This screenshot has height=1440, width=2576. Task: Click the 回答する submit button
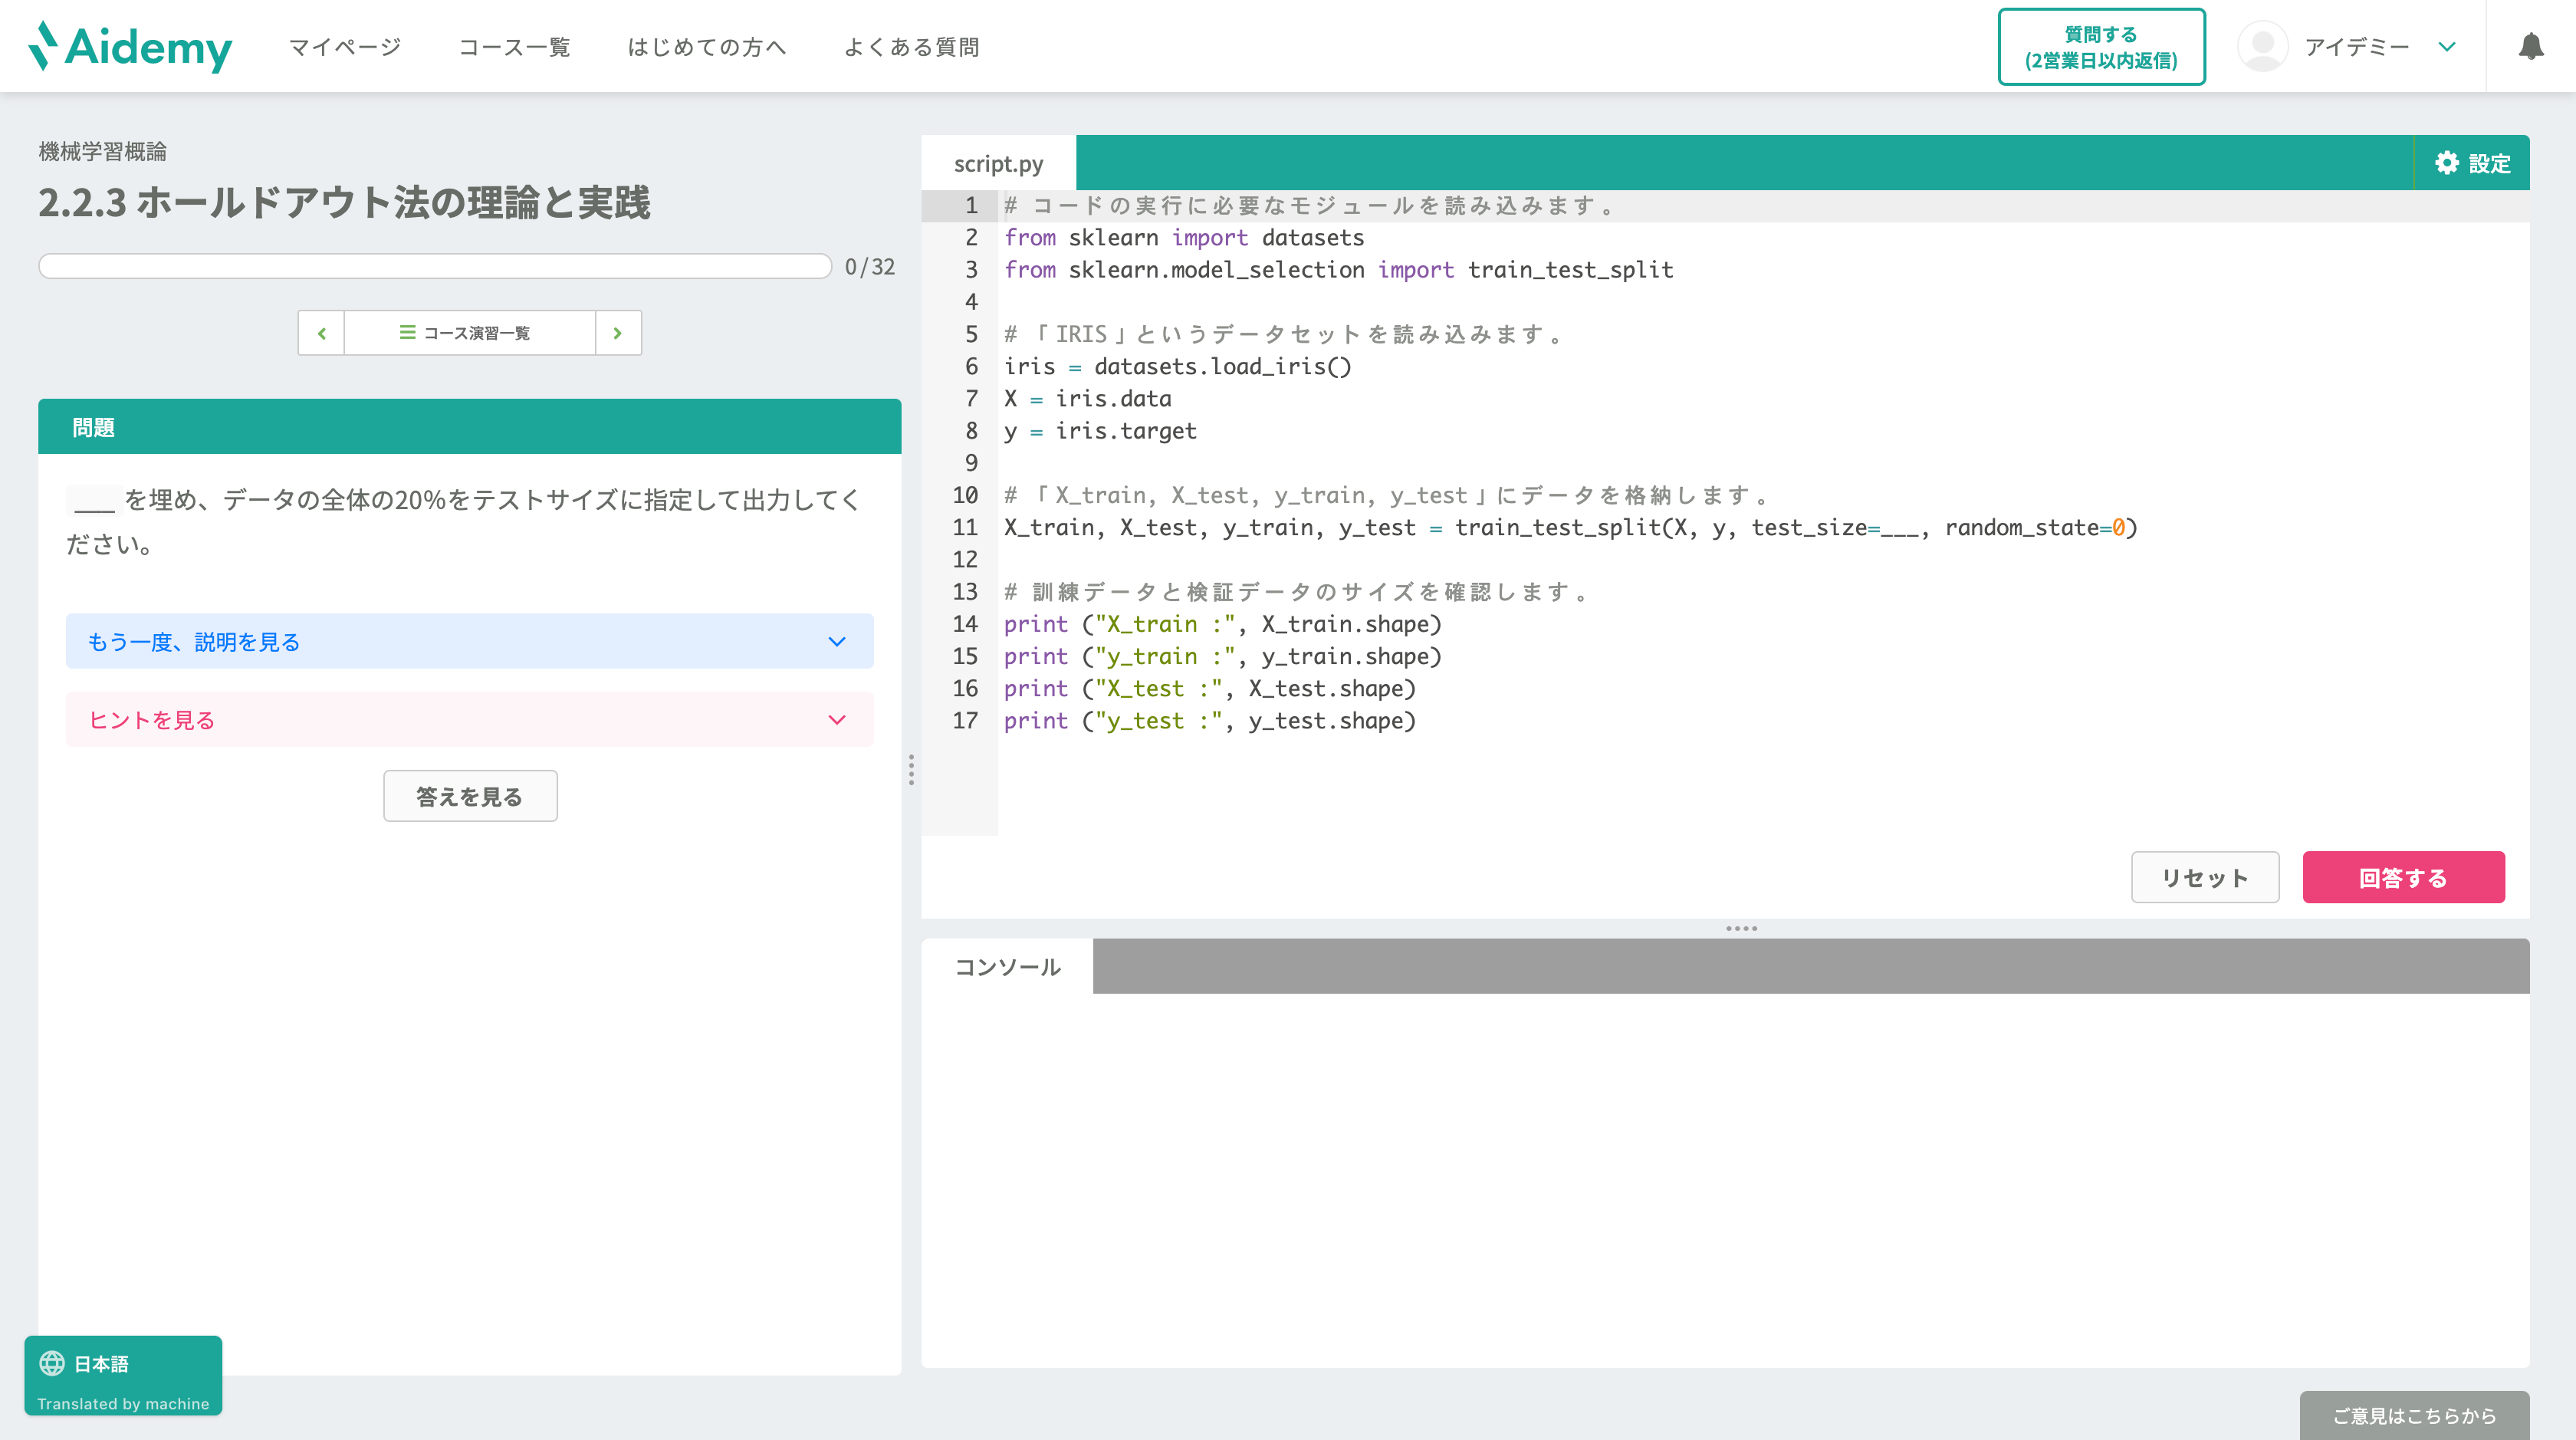click(2403, 877)
